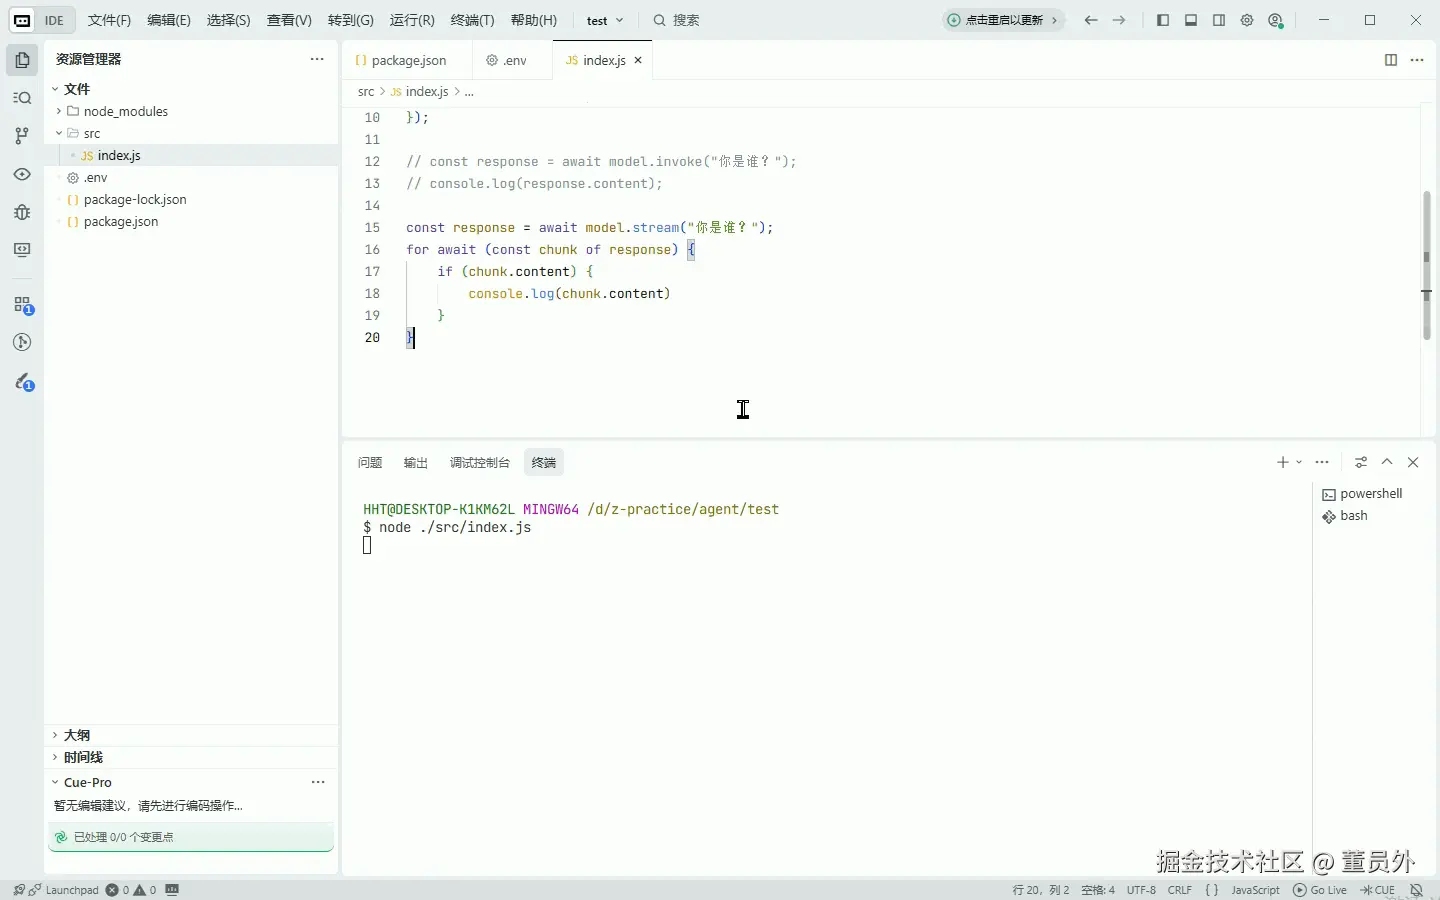This screenshot has height=900, width=1440.
Task: Expand the node_modules folder
Action: pyautogui.click(x=125, y=111)
